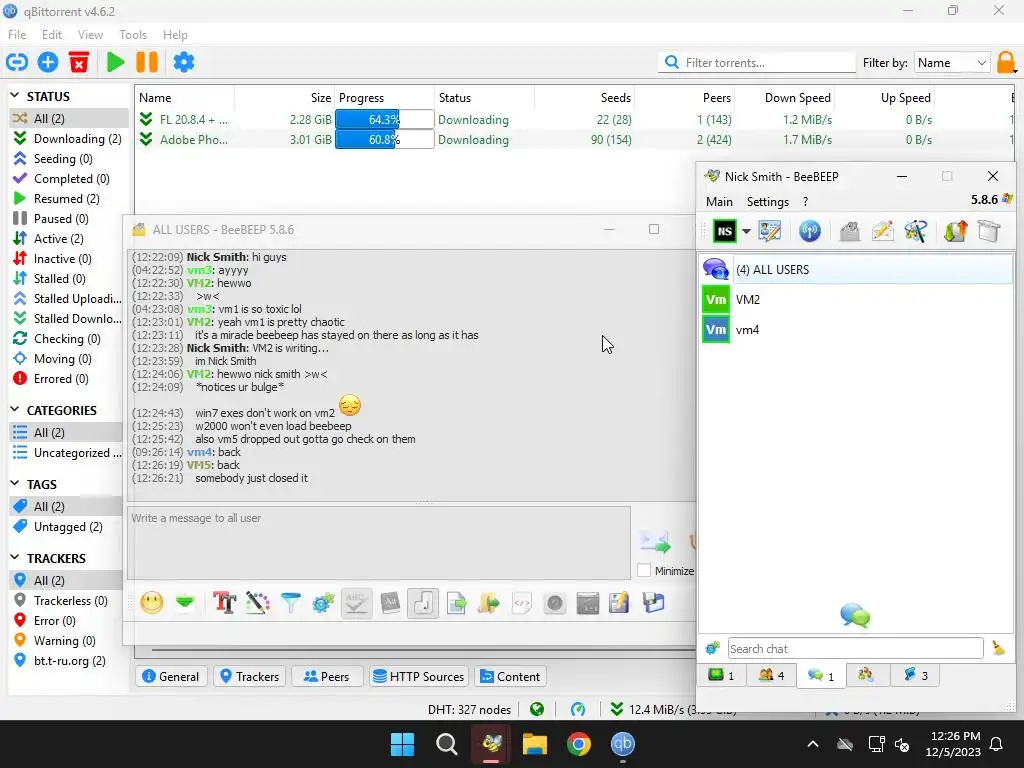Click the send folder icon in chat toolbar

click(x=488, y=602)
